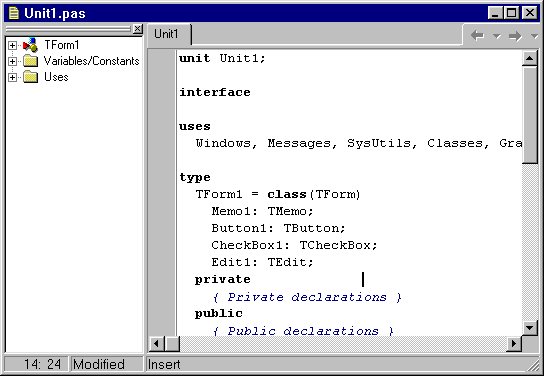Click the horizontal scrollbar left arrow

[x=157, y=344]
